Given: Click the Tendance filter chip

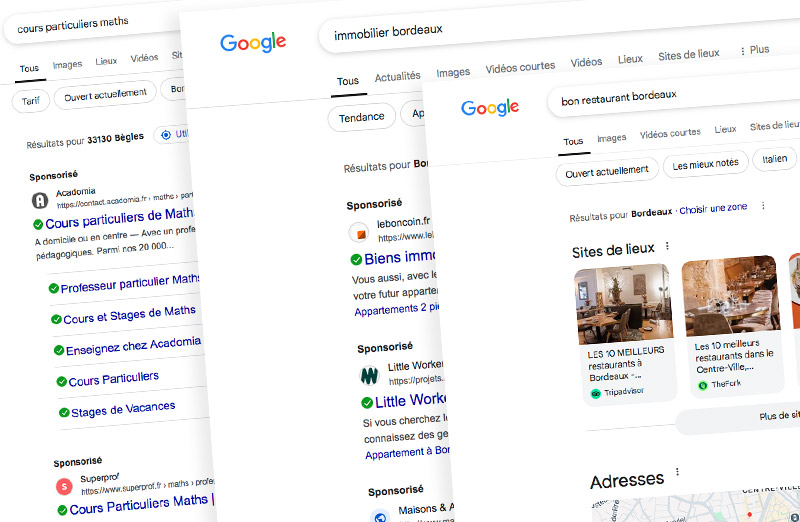Looking at the screenshot, I should click(361, 118).
